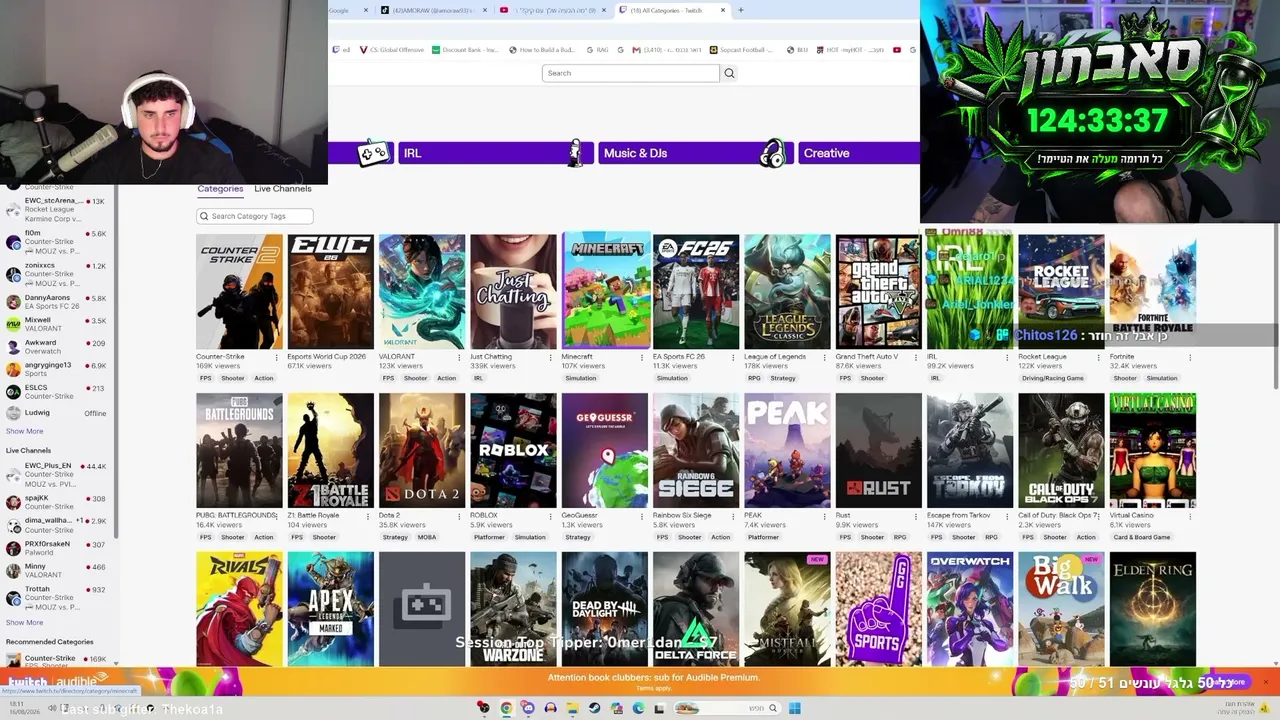
Task: Open the Rust category cover
Action: pyautogui.click(x=879, y=451)
